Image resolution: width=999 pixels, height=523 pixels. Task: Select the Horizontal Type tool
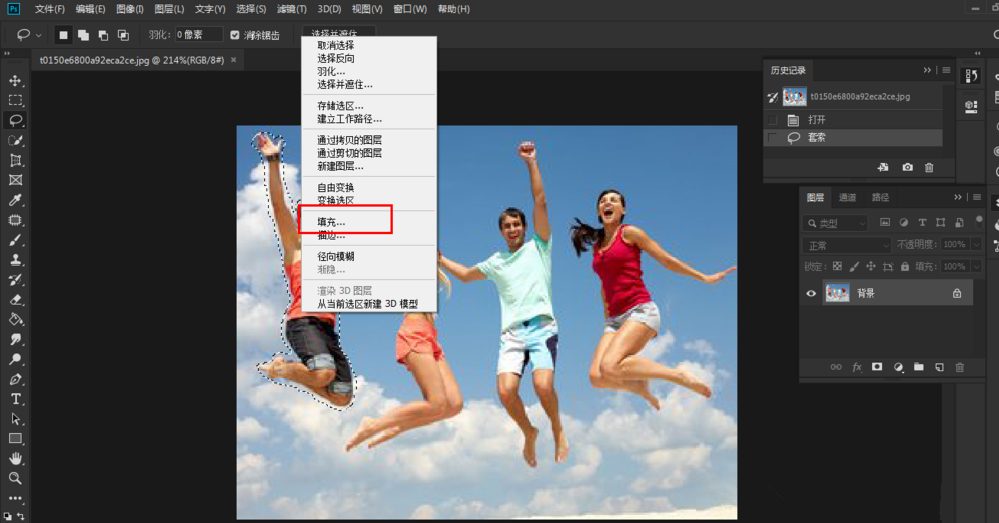15,399
